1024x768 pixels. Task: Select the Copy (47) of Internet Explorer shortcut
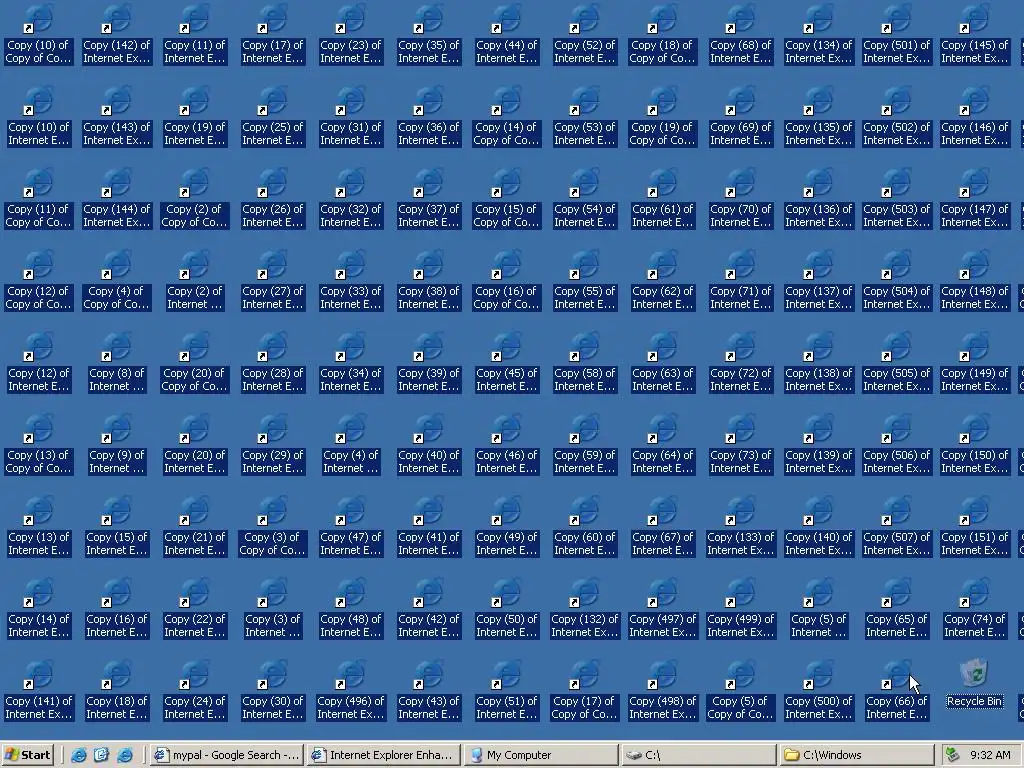pyautogui.click(x=351, y=526)
